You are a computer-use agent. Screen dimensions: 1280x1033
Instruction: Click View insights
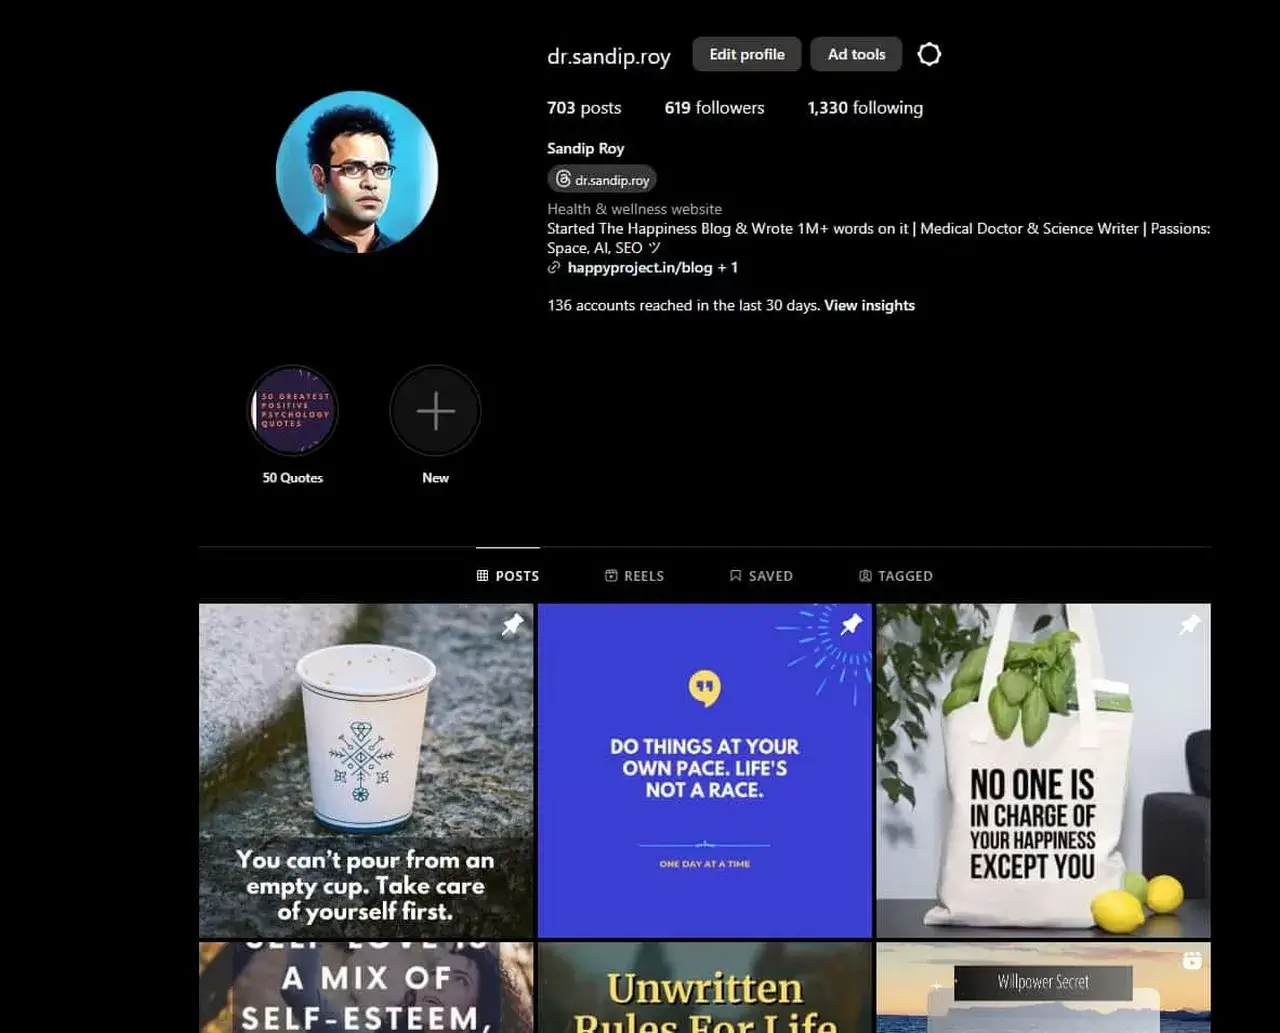point(869,305)
